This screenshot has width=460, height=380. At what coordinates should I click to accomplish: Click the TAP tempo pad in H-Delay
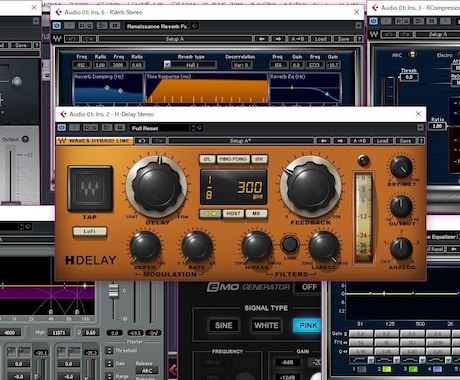tap(90, 188)
